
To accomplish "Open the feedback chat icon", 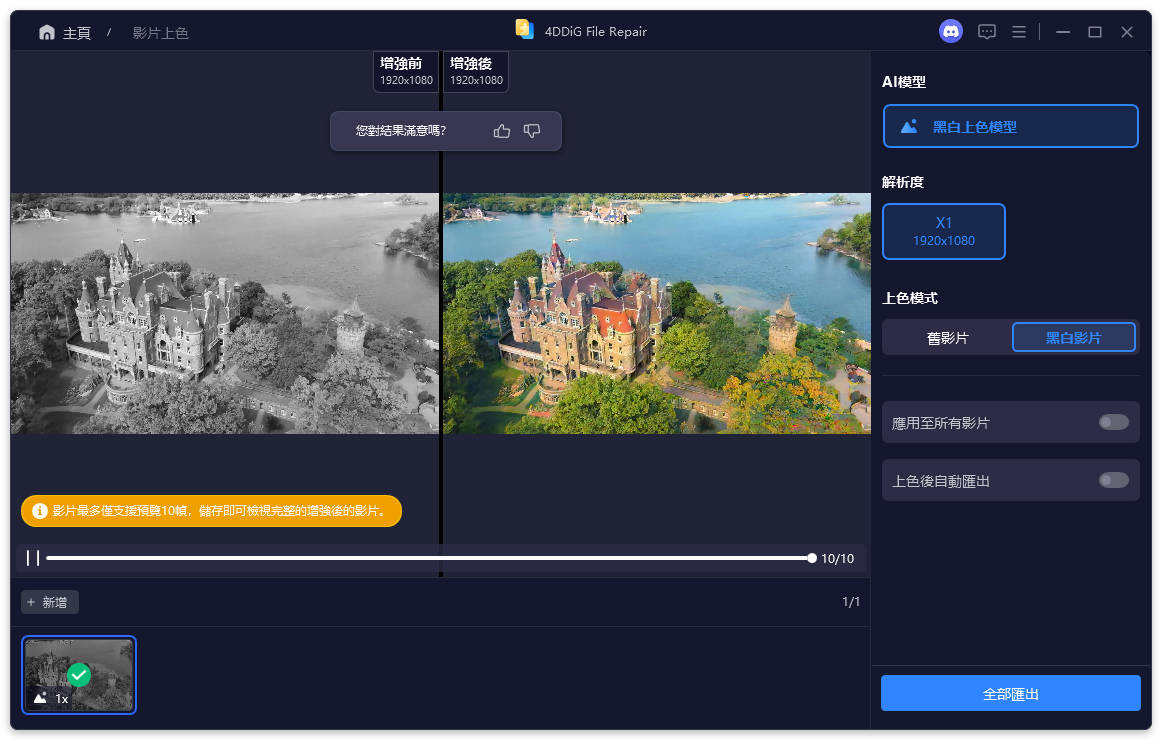I will (x=986, y=31).
